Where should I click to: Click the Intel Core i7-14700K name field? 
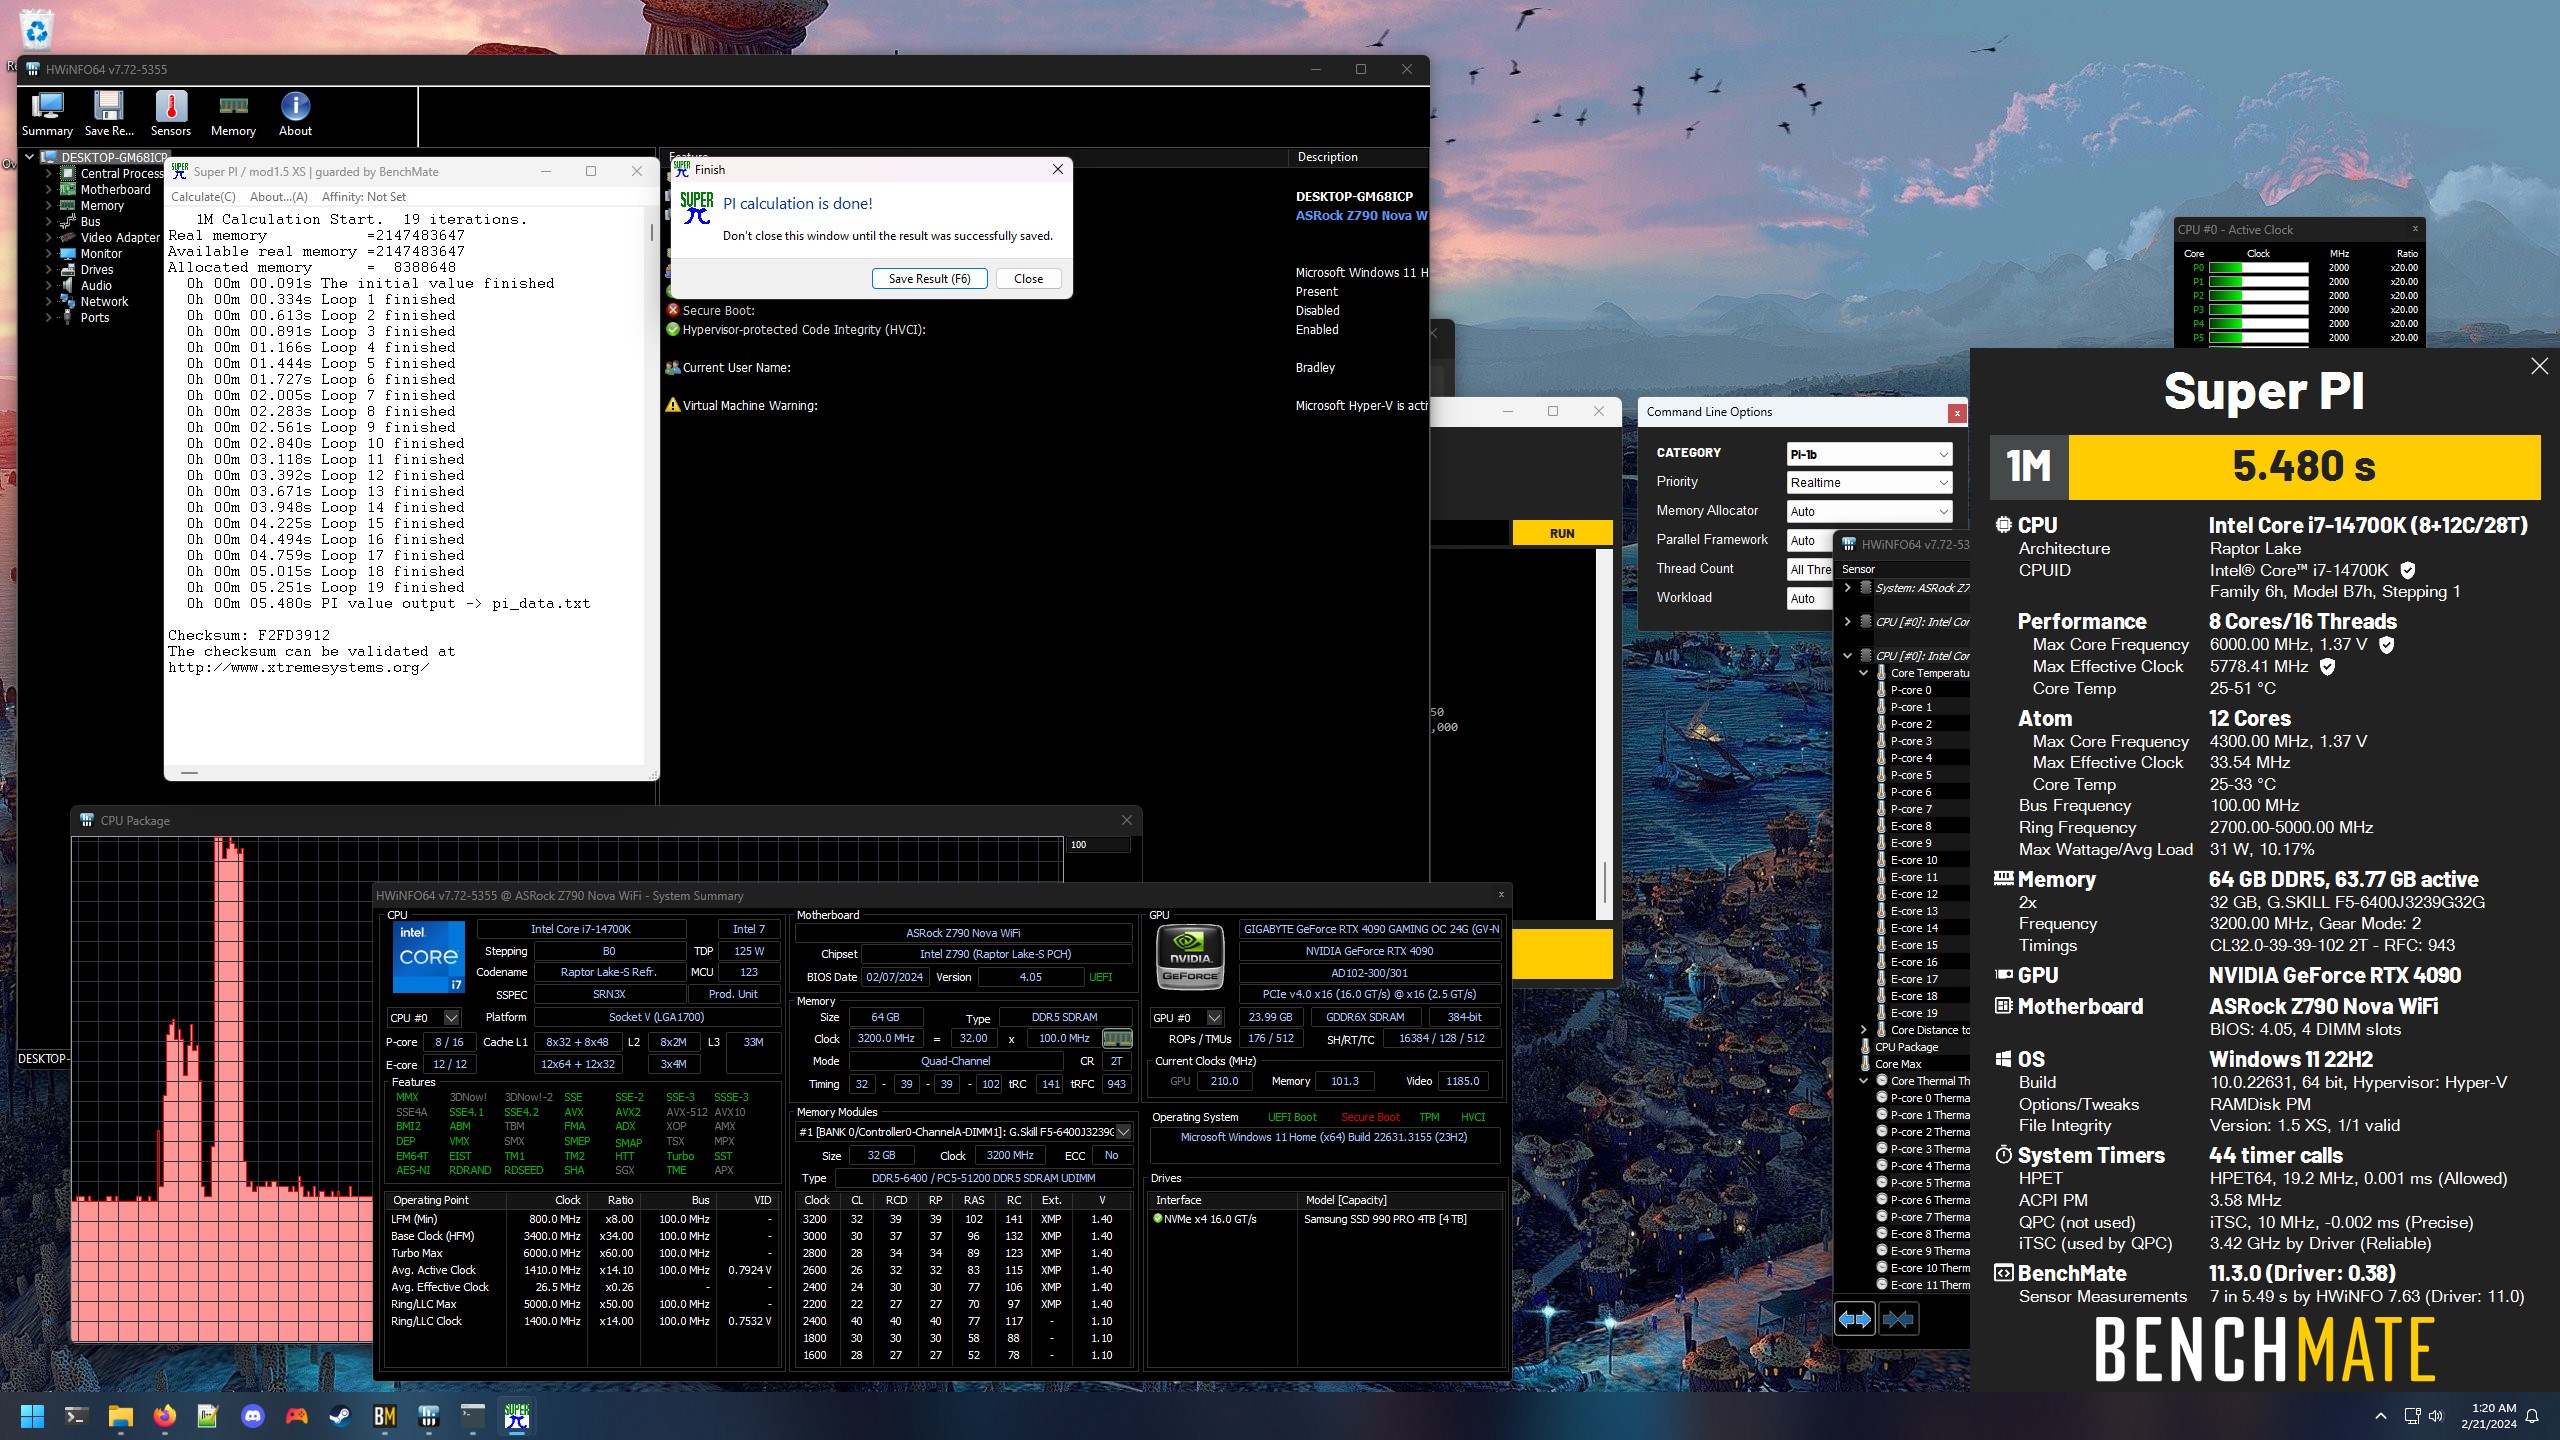click(580, 929)
